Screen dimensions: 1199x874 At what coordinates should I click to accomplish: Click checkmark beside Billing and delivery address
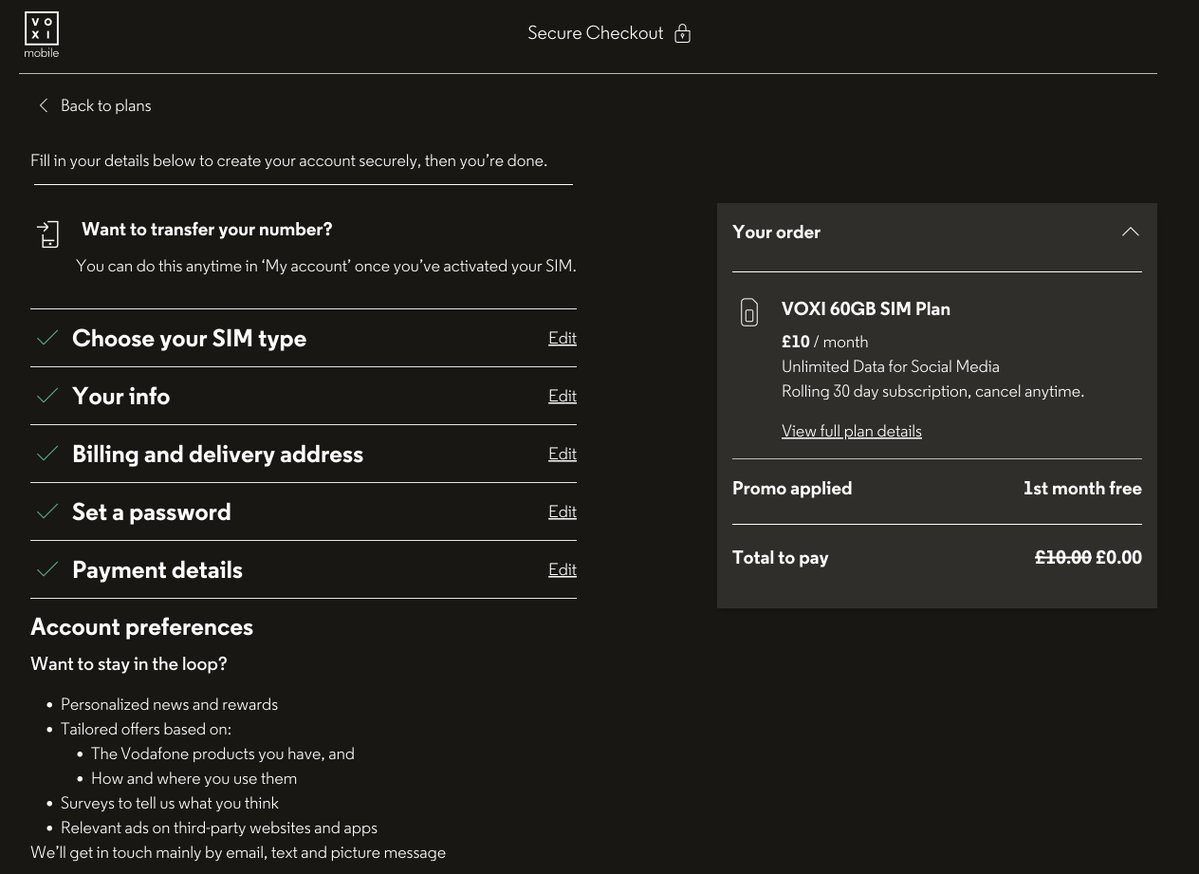47,453
